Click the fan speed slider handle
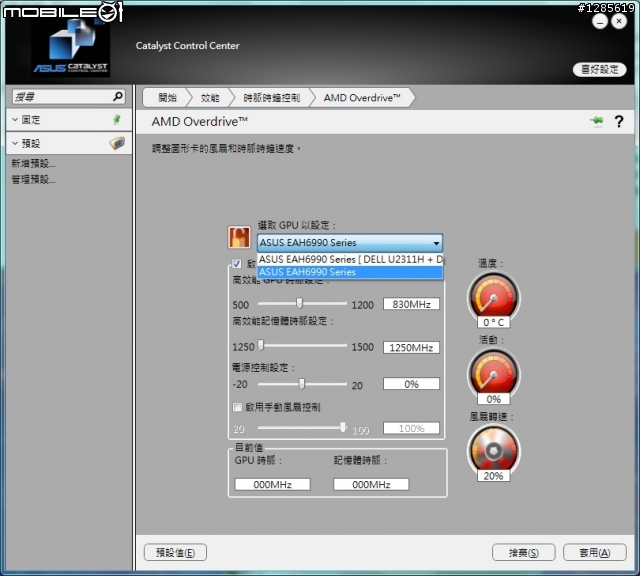This screenshot has width=640, height=576. [343, 427]
